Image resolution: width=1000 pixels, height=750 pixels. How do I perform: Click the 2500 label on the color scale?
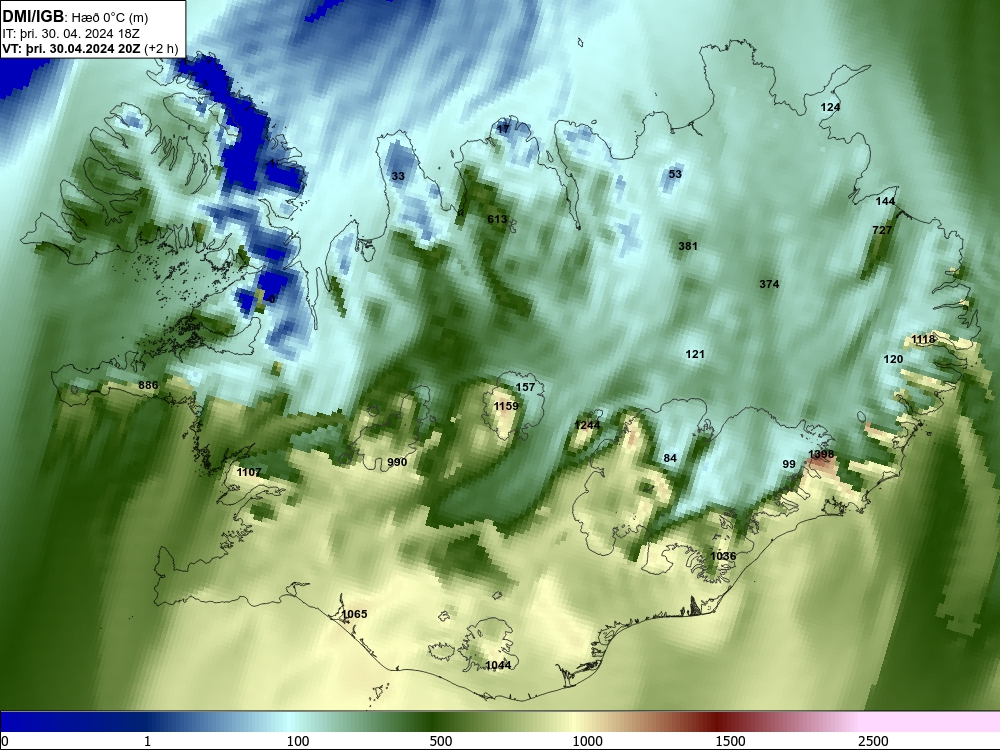point(873,741)
